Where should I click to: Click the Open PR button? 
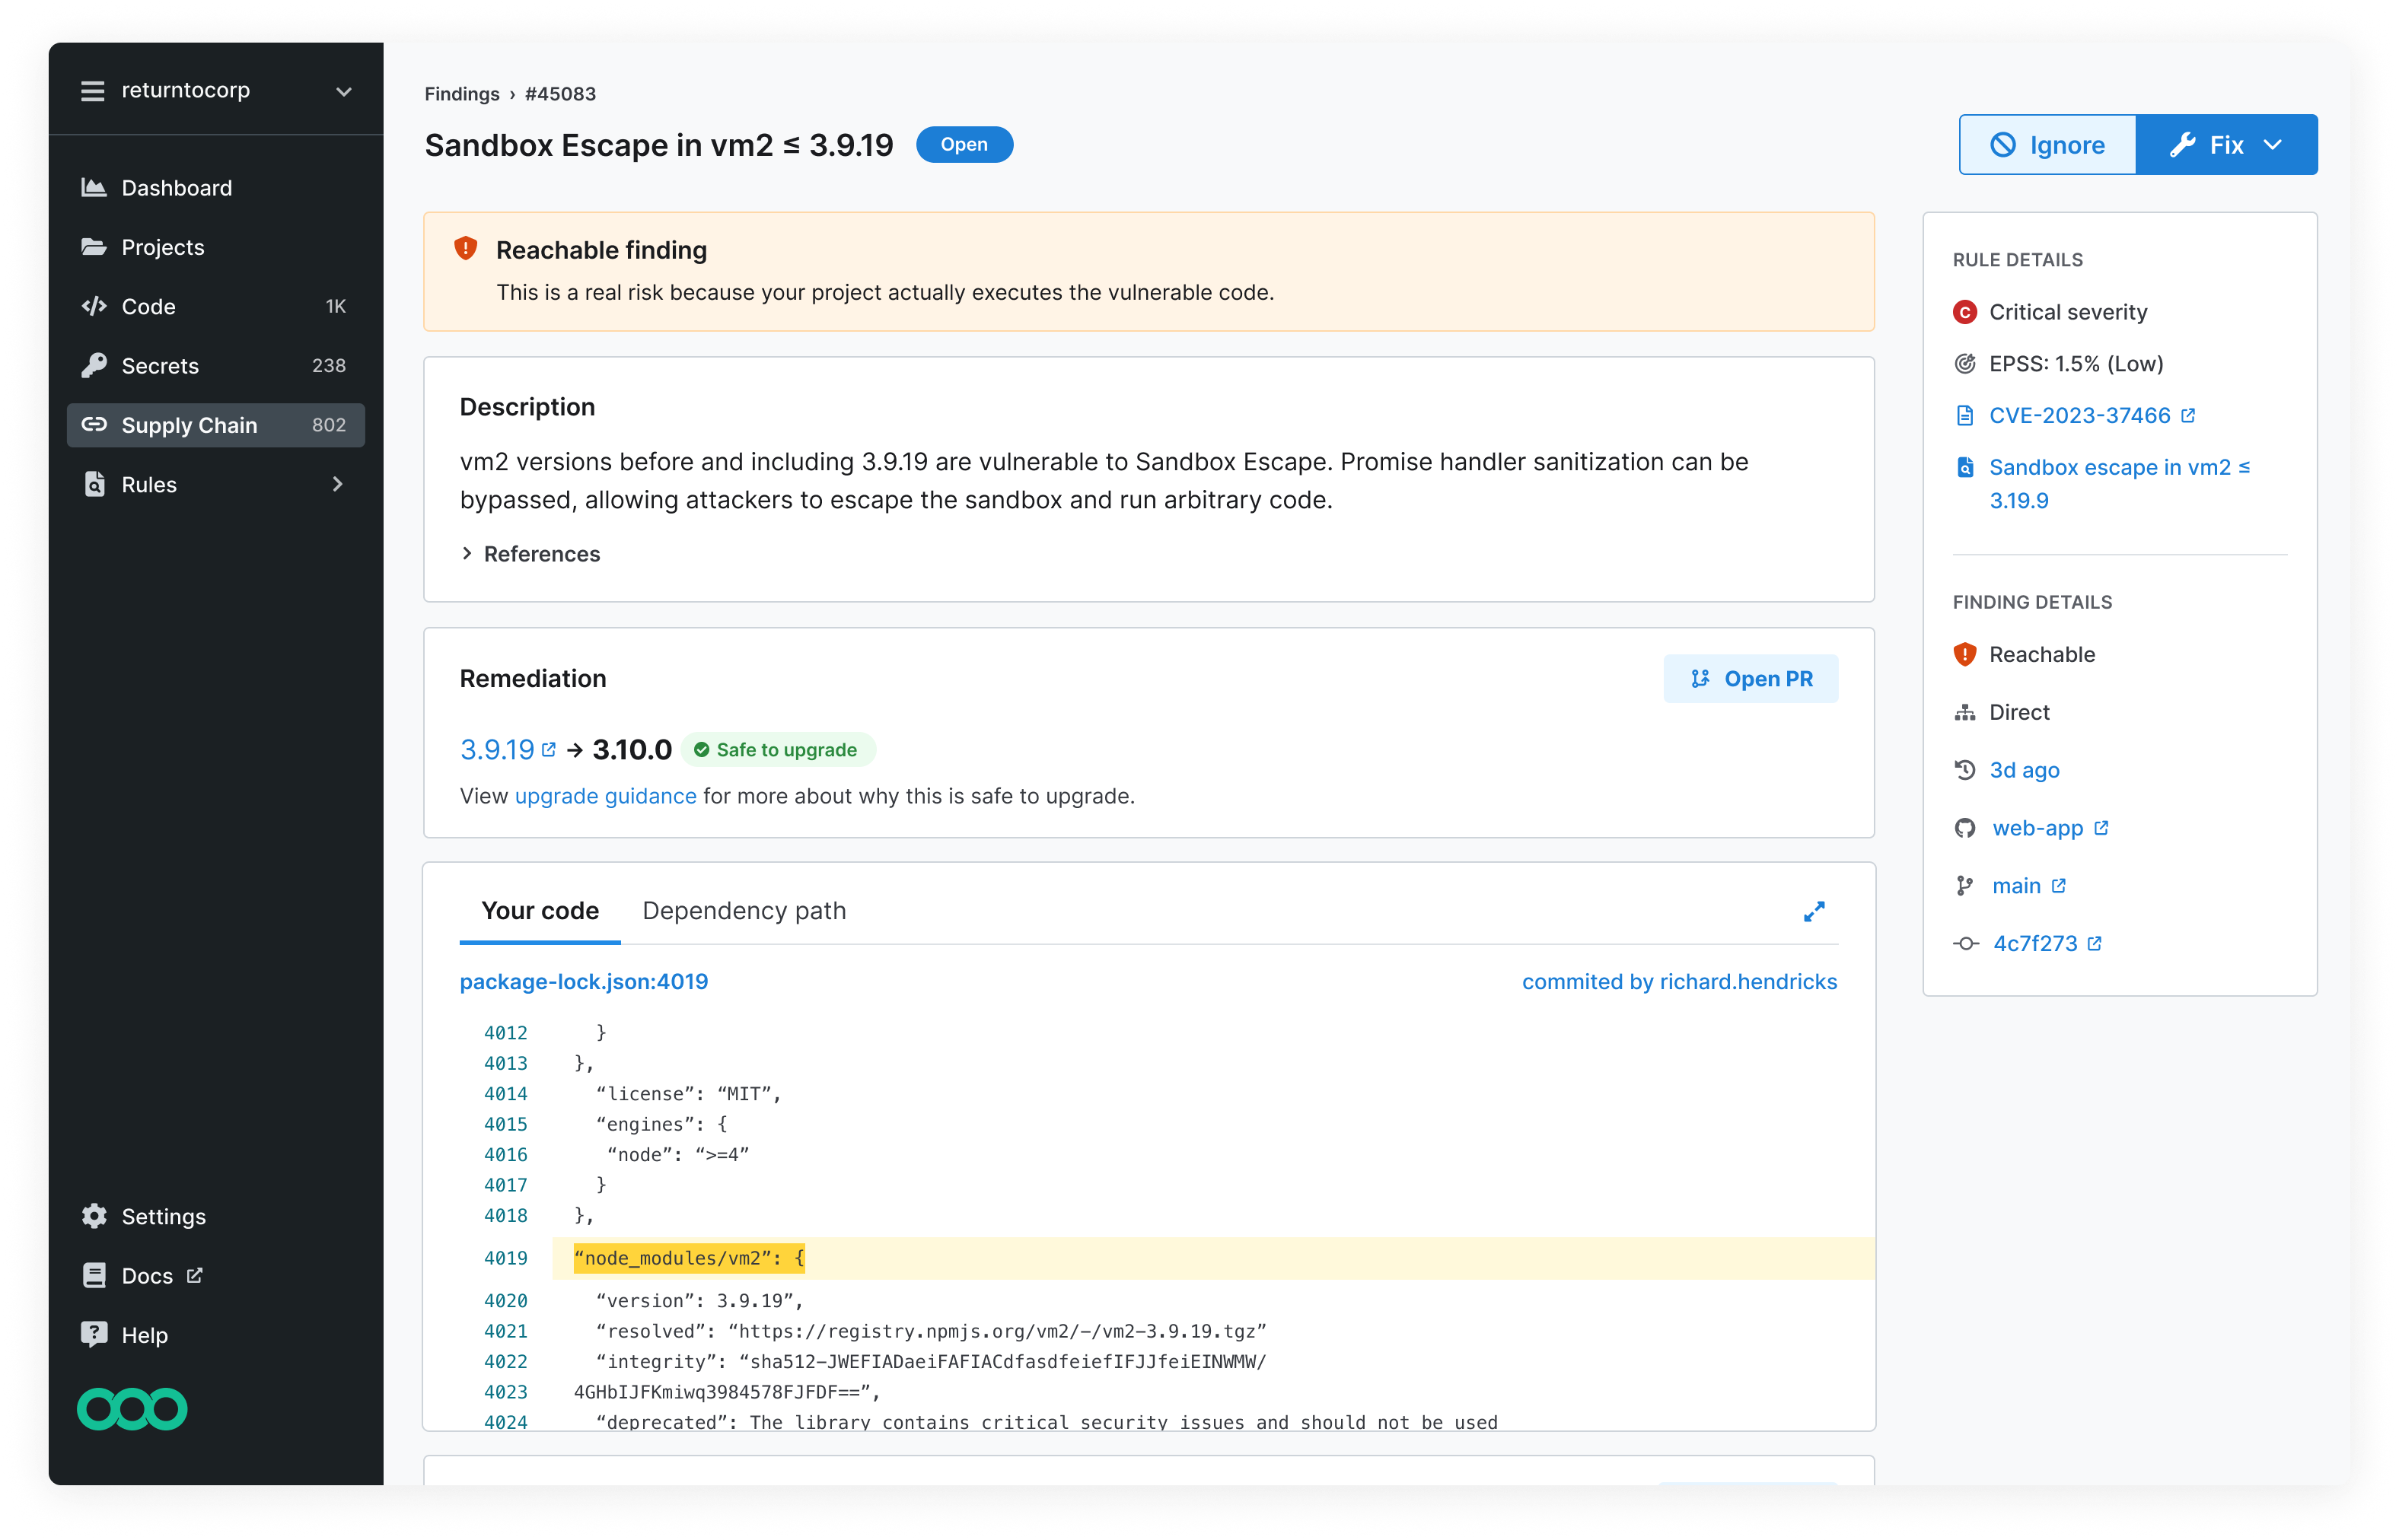pos(1751,678)
